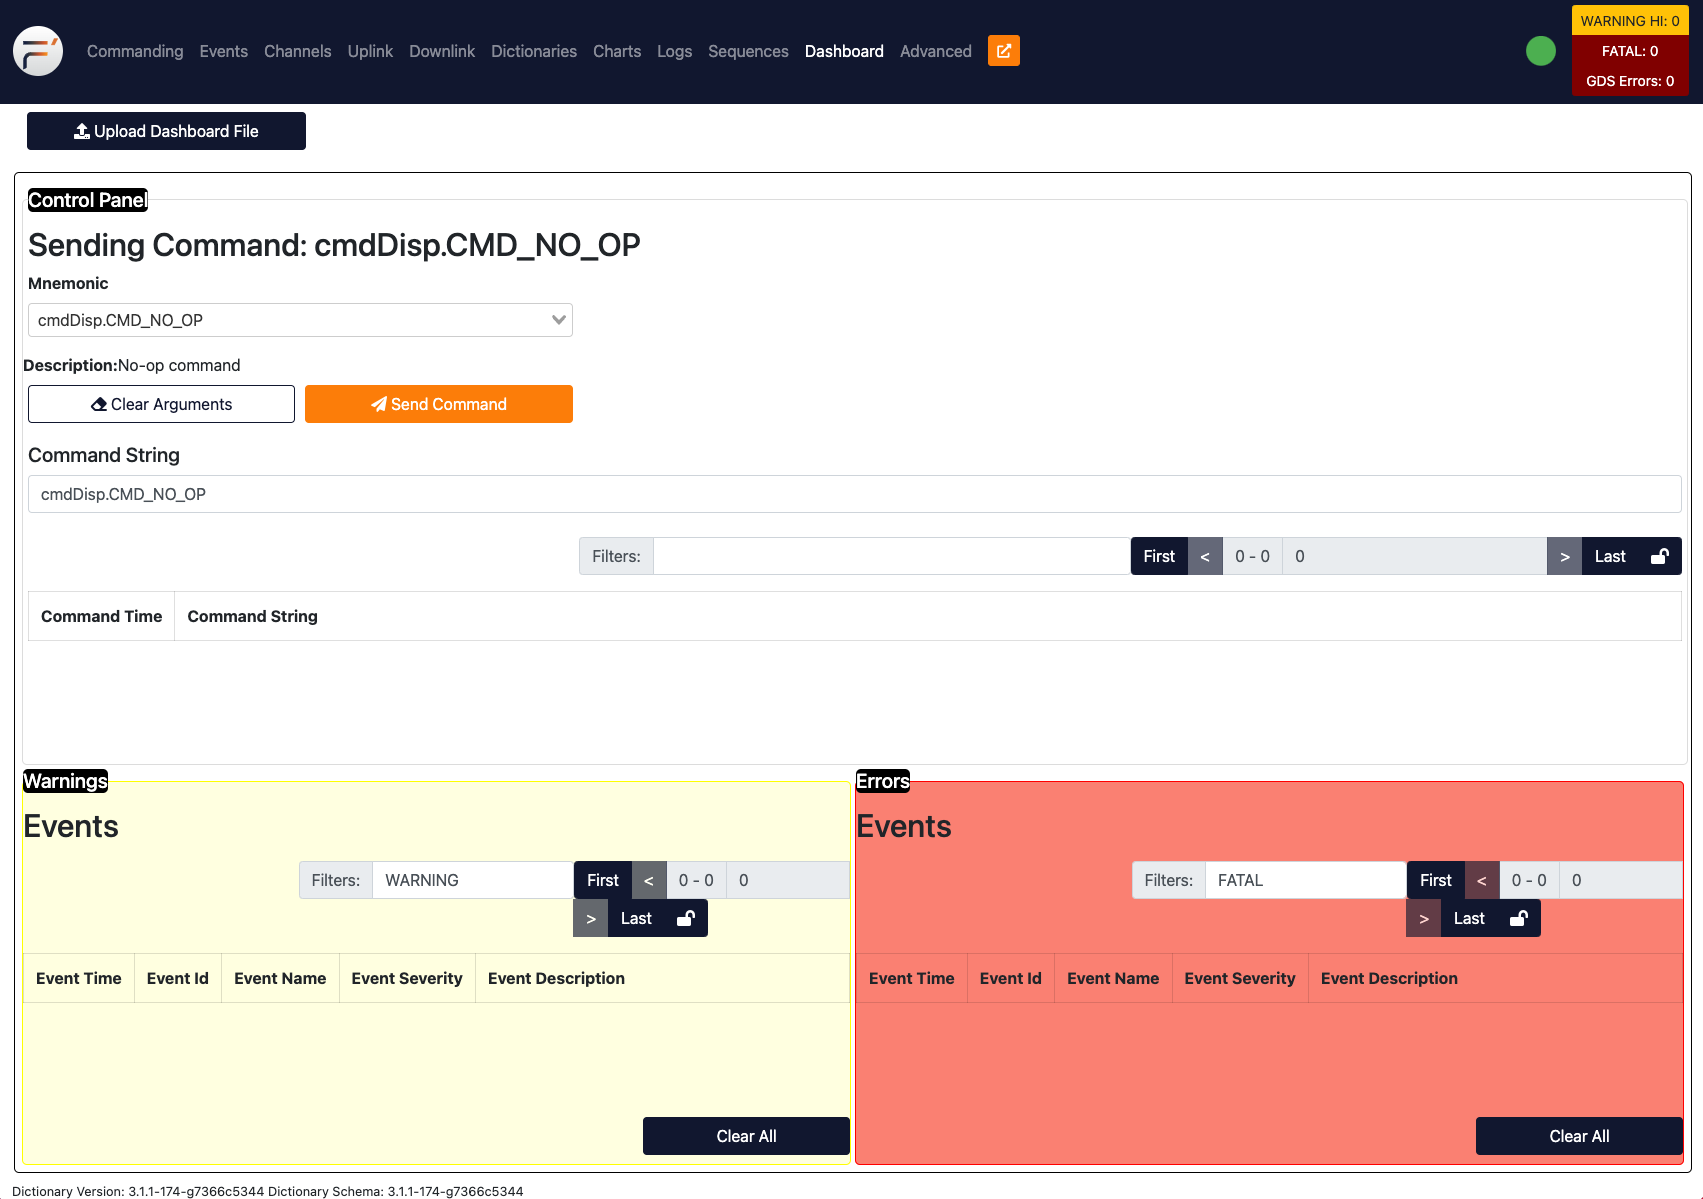Open the dashboard pop-out icon in the navbar

point(1003,50)
